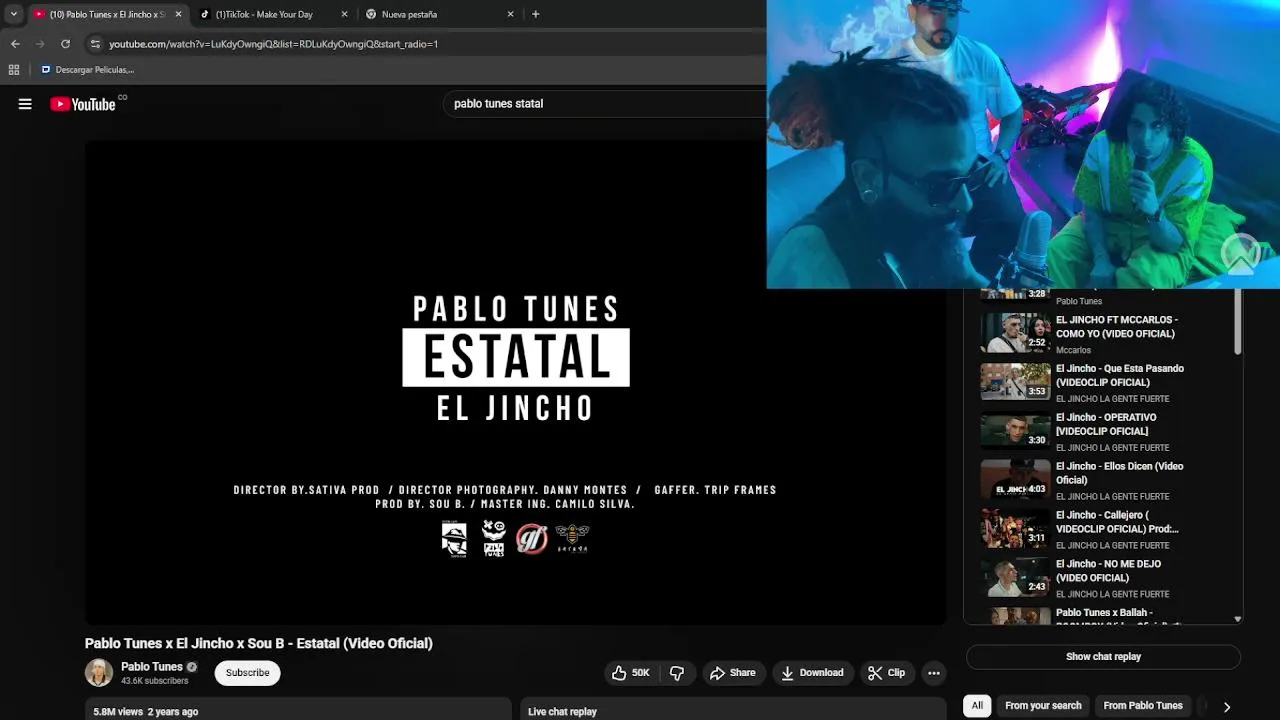Open the more actions three-dot menu

pos(934,673)
